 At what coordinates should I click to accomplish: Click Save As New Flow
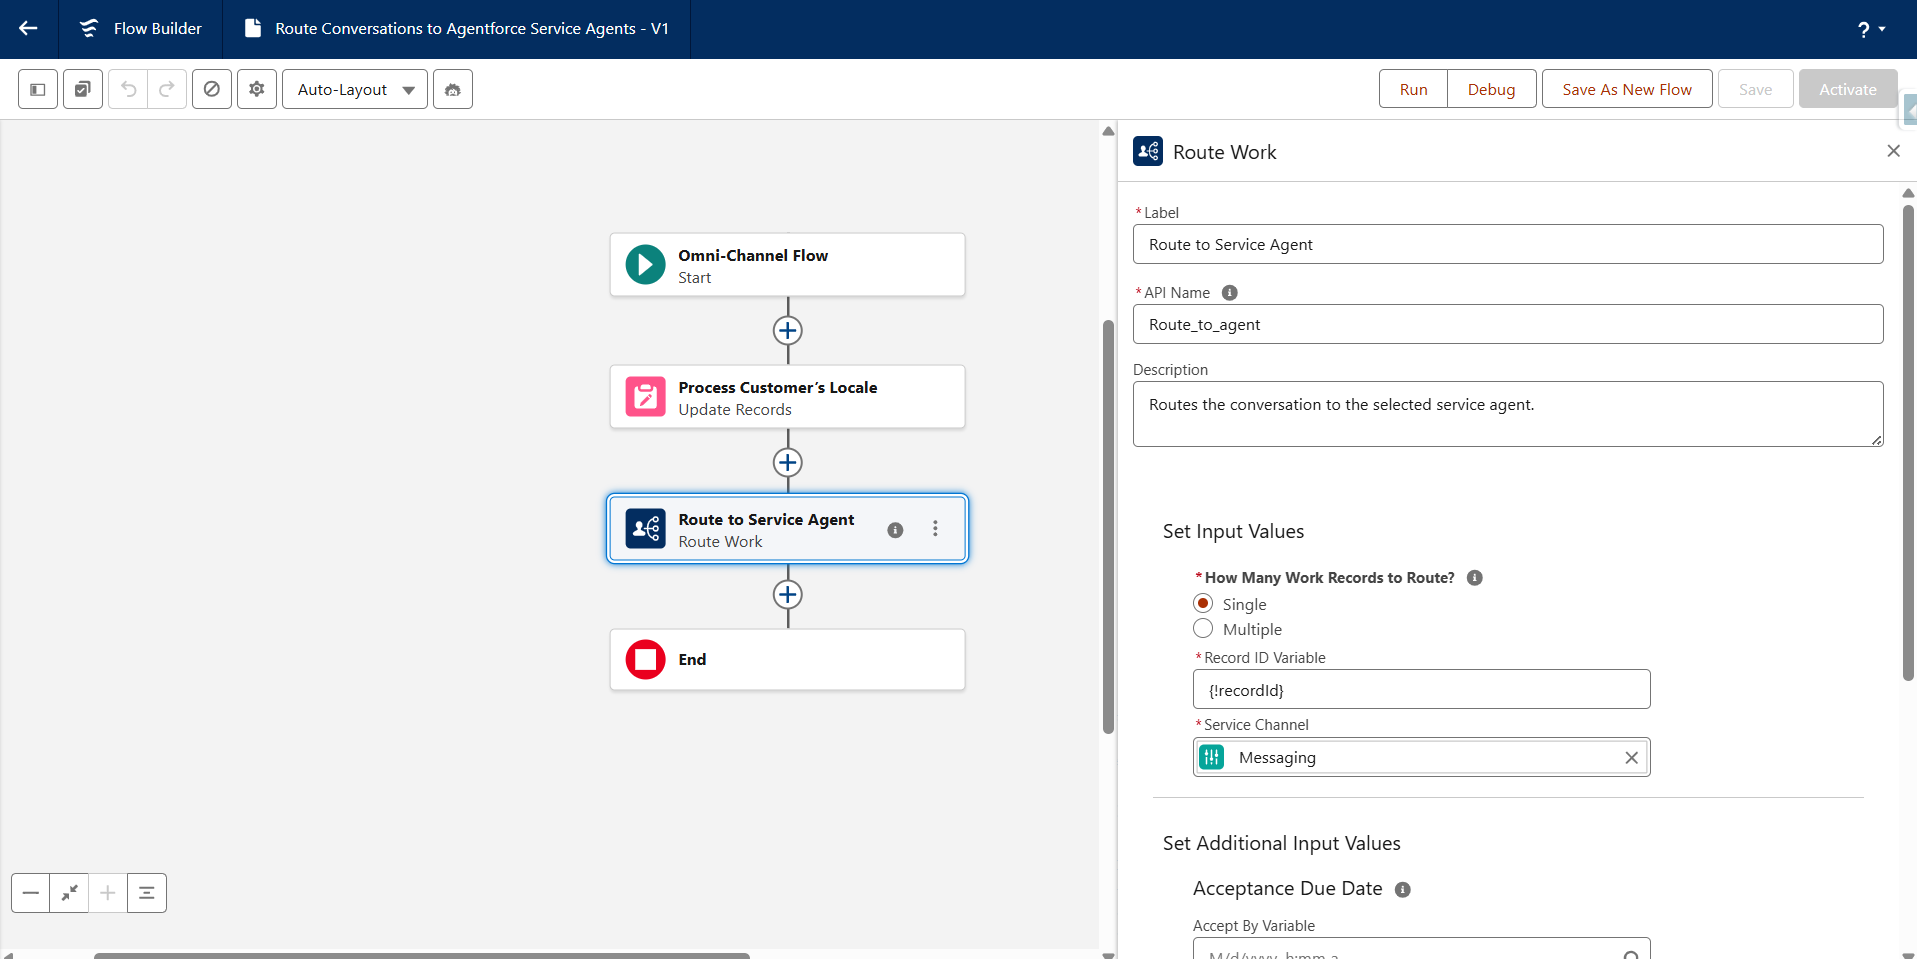pos(1627,89)
